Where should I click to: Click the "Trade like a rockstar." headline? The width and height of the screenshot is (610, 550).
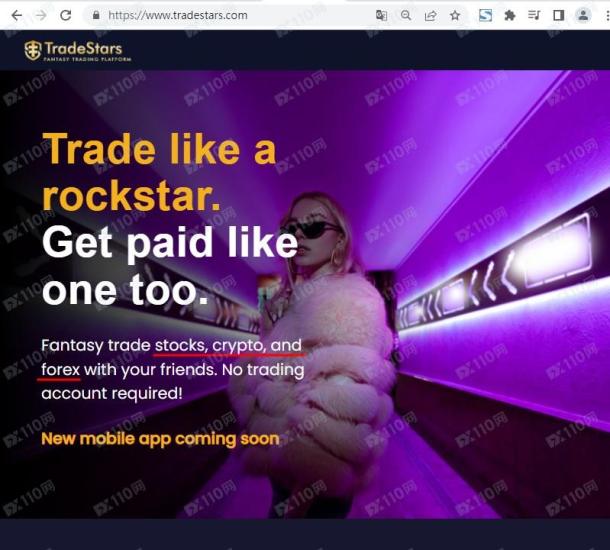[160, 172]
